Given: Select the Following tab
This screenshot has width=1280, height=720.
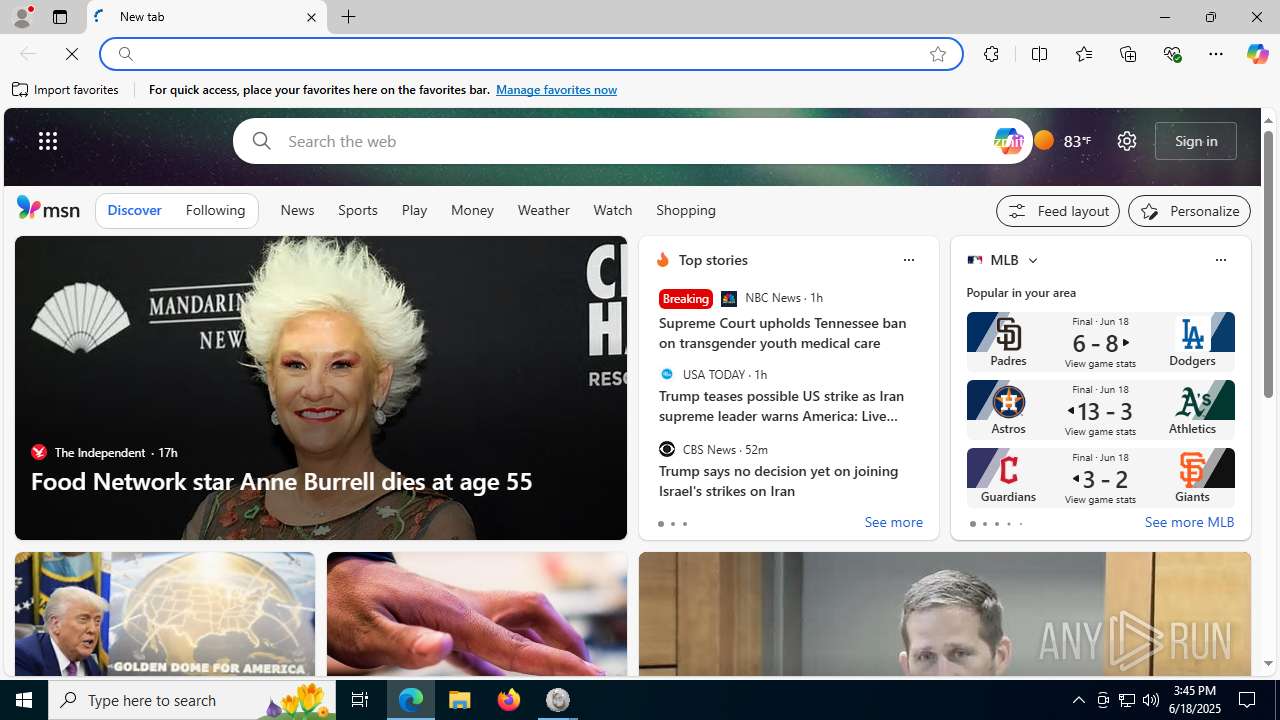Looking at the screenshot, I should [215, 211].
